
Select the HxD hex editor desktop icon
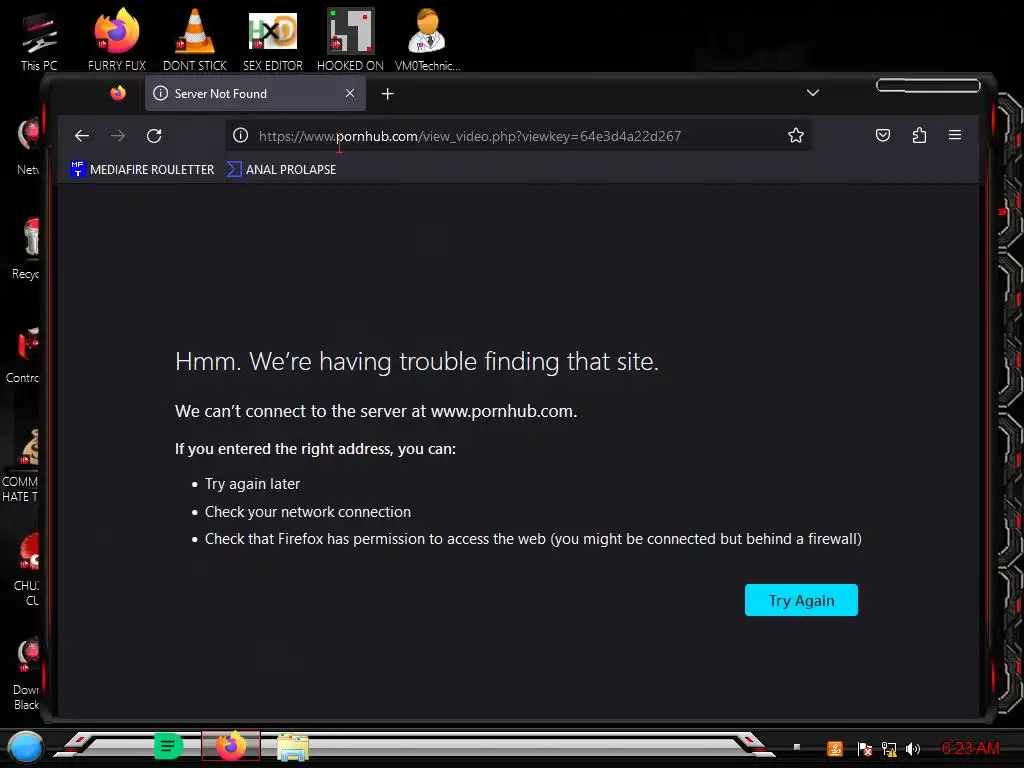tap(273, 40)
